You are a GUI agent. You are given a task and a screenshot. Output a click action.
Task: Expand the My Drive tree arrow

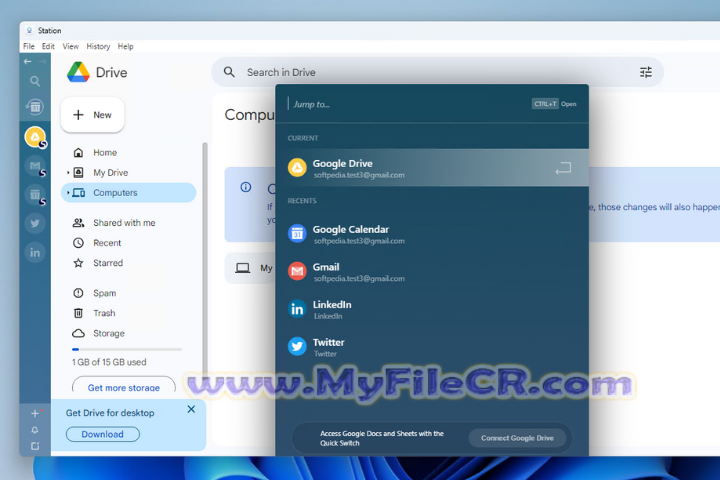click(x=68, y=173)
